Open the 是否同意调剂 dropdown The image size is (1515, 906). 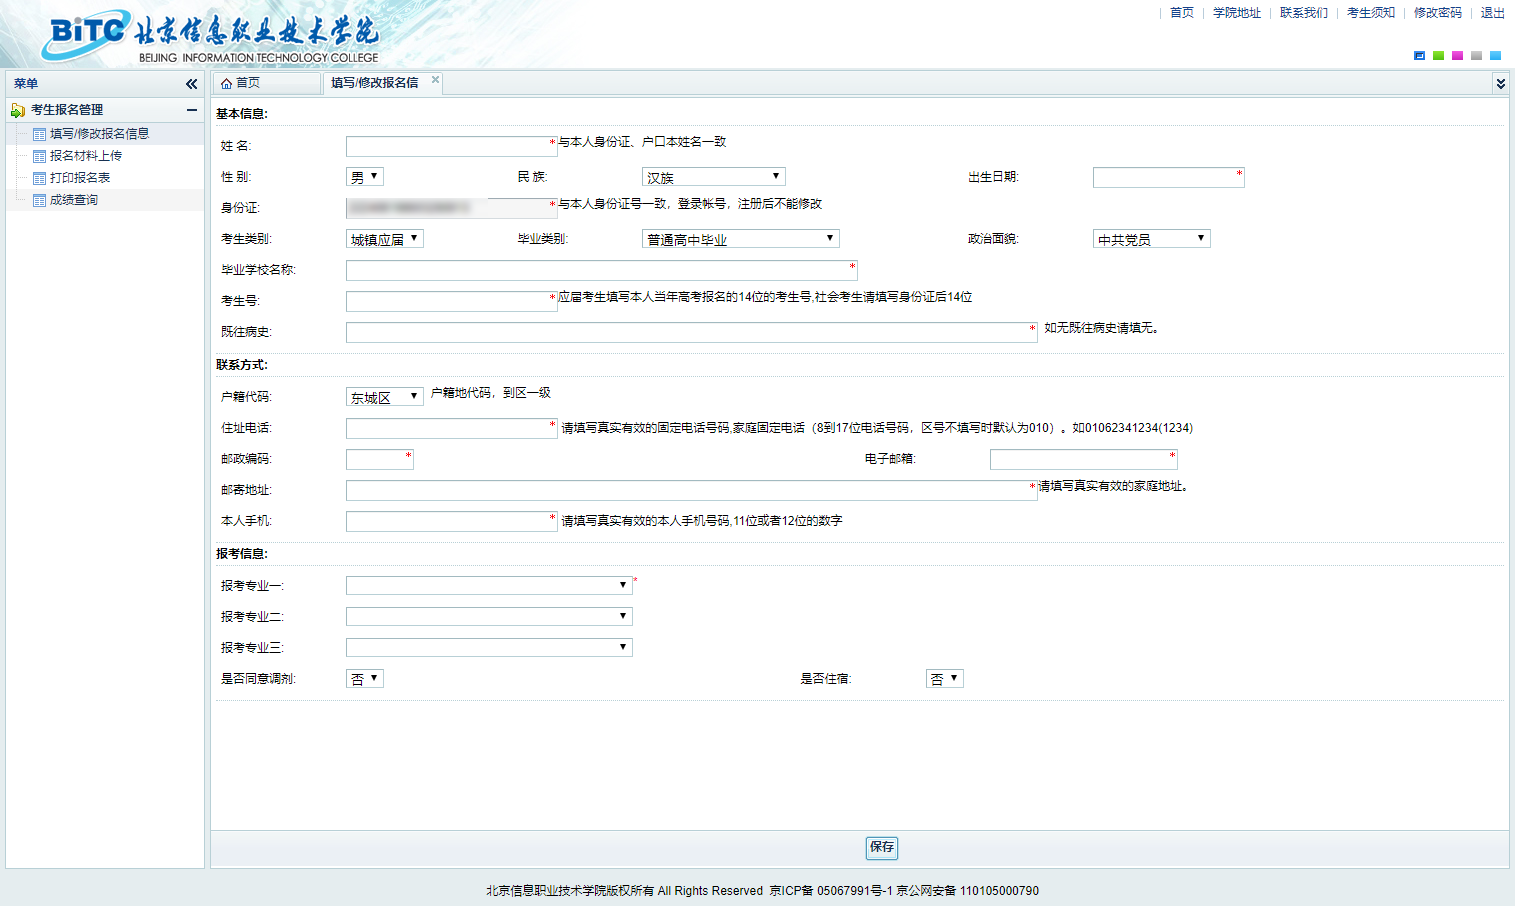365,679
